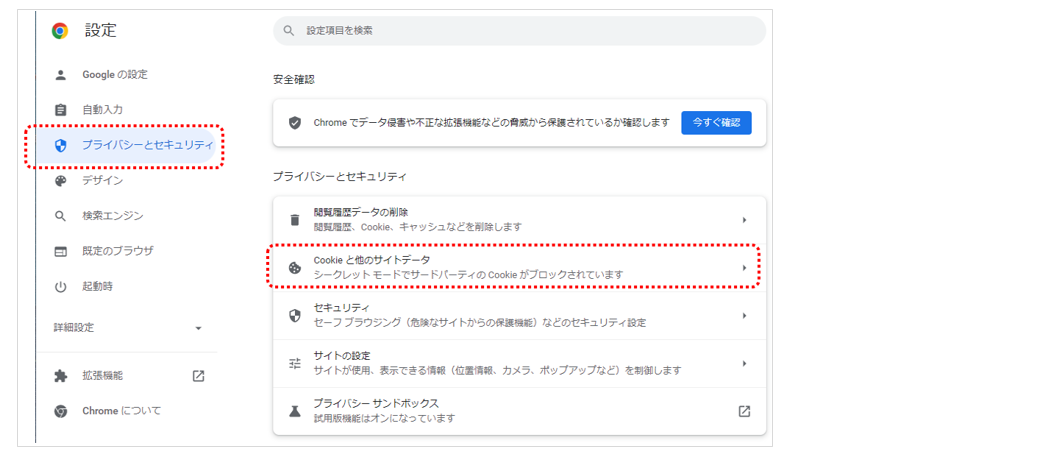
Task: Click the clipboard icon for 自動入力
Action: coord(60,109)
